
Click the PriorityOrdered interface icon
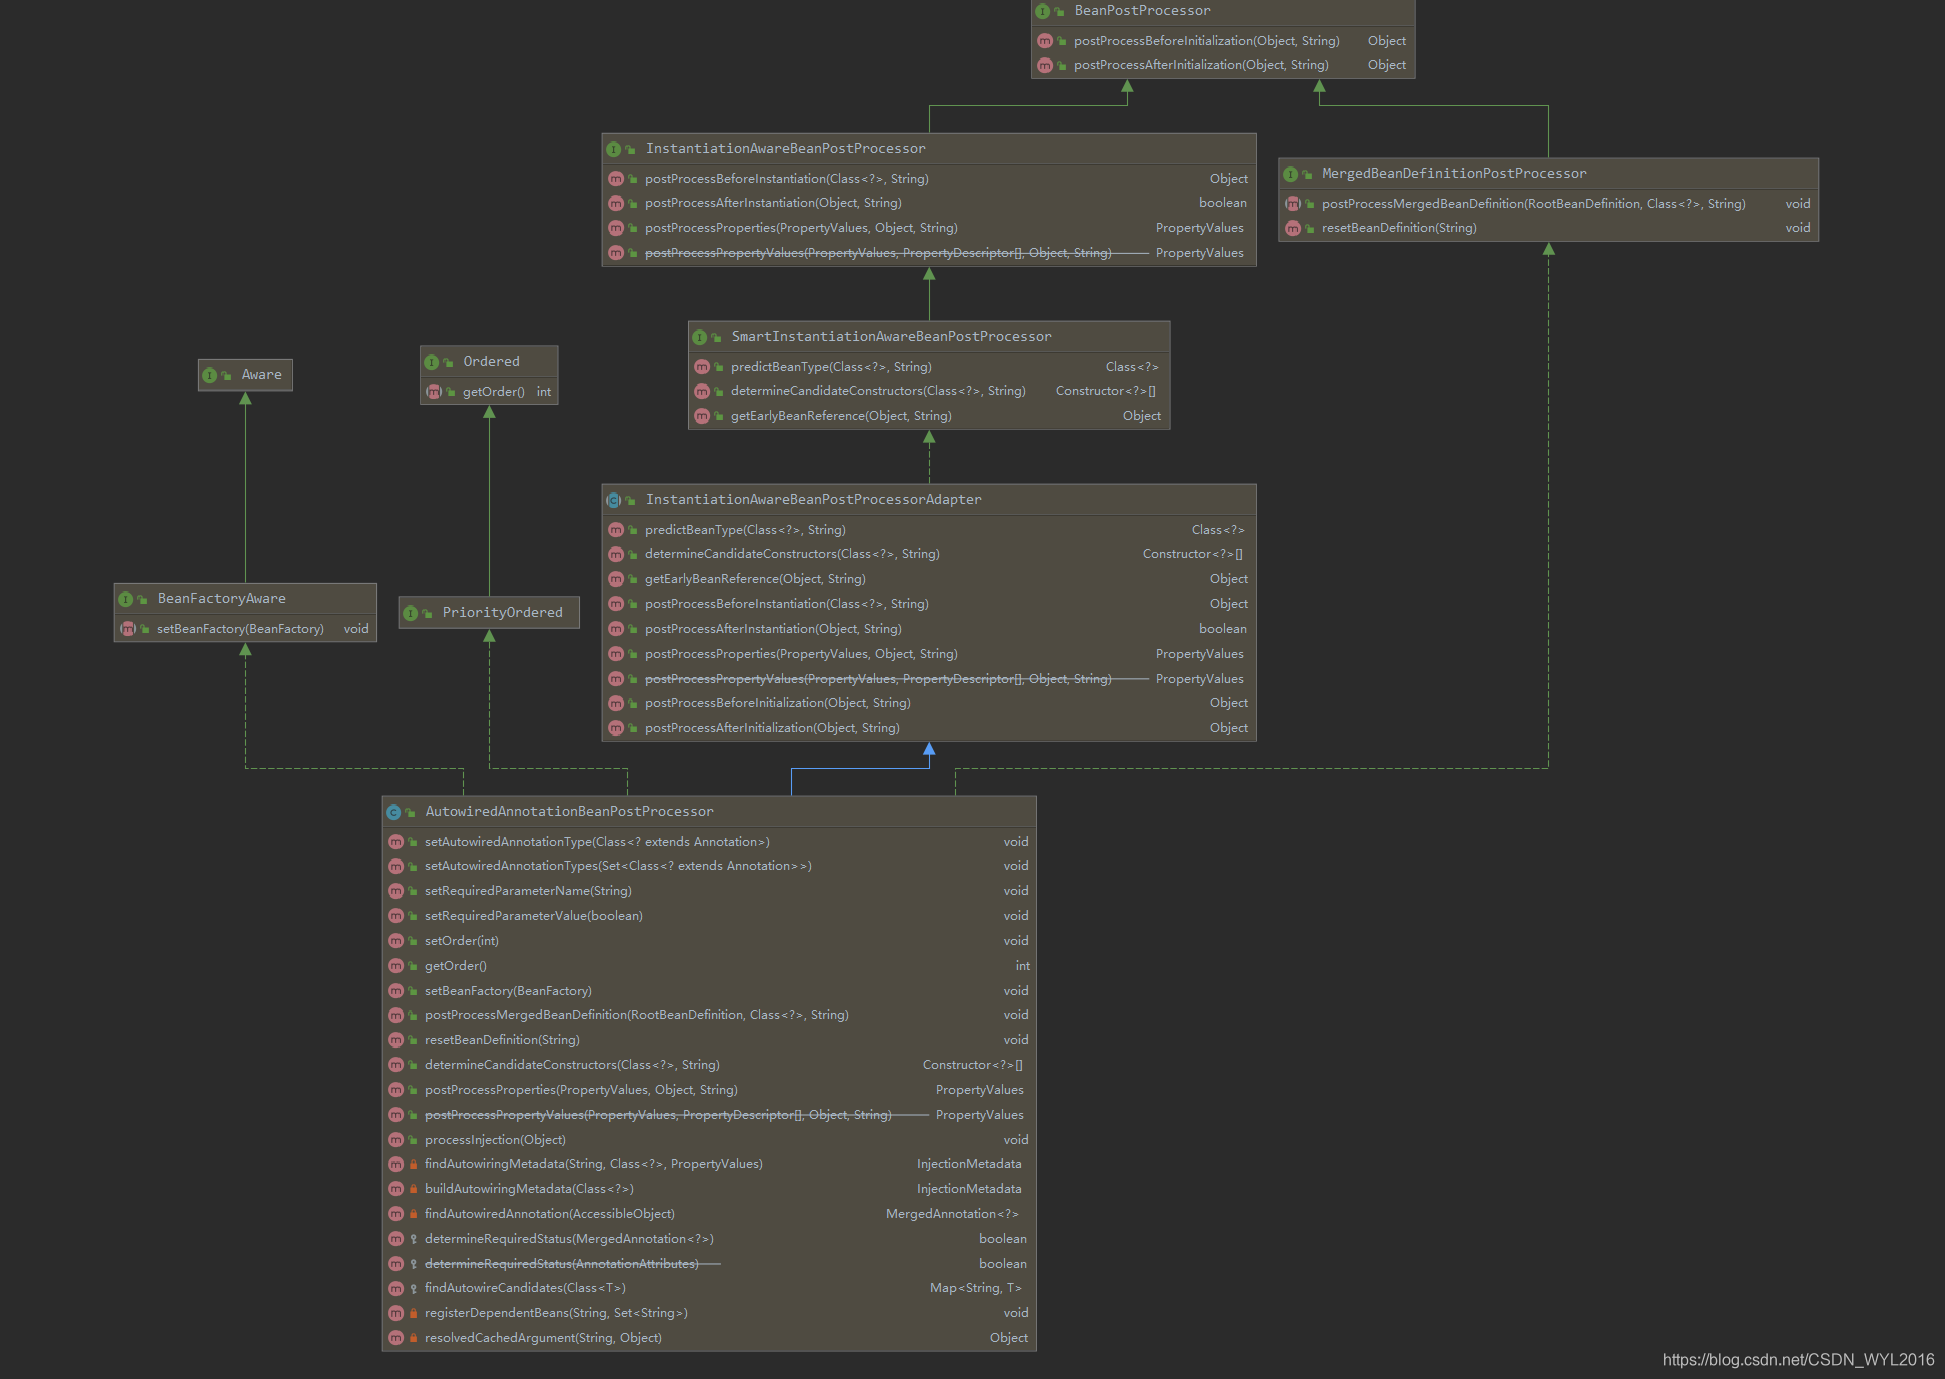(x=411, y=613)
